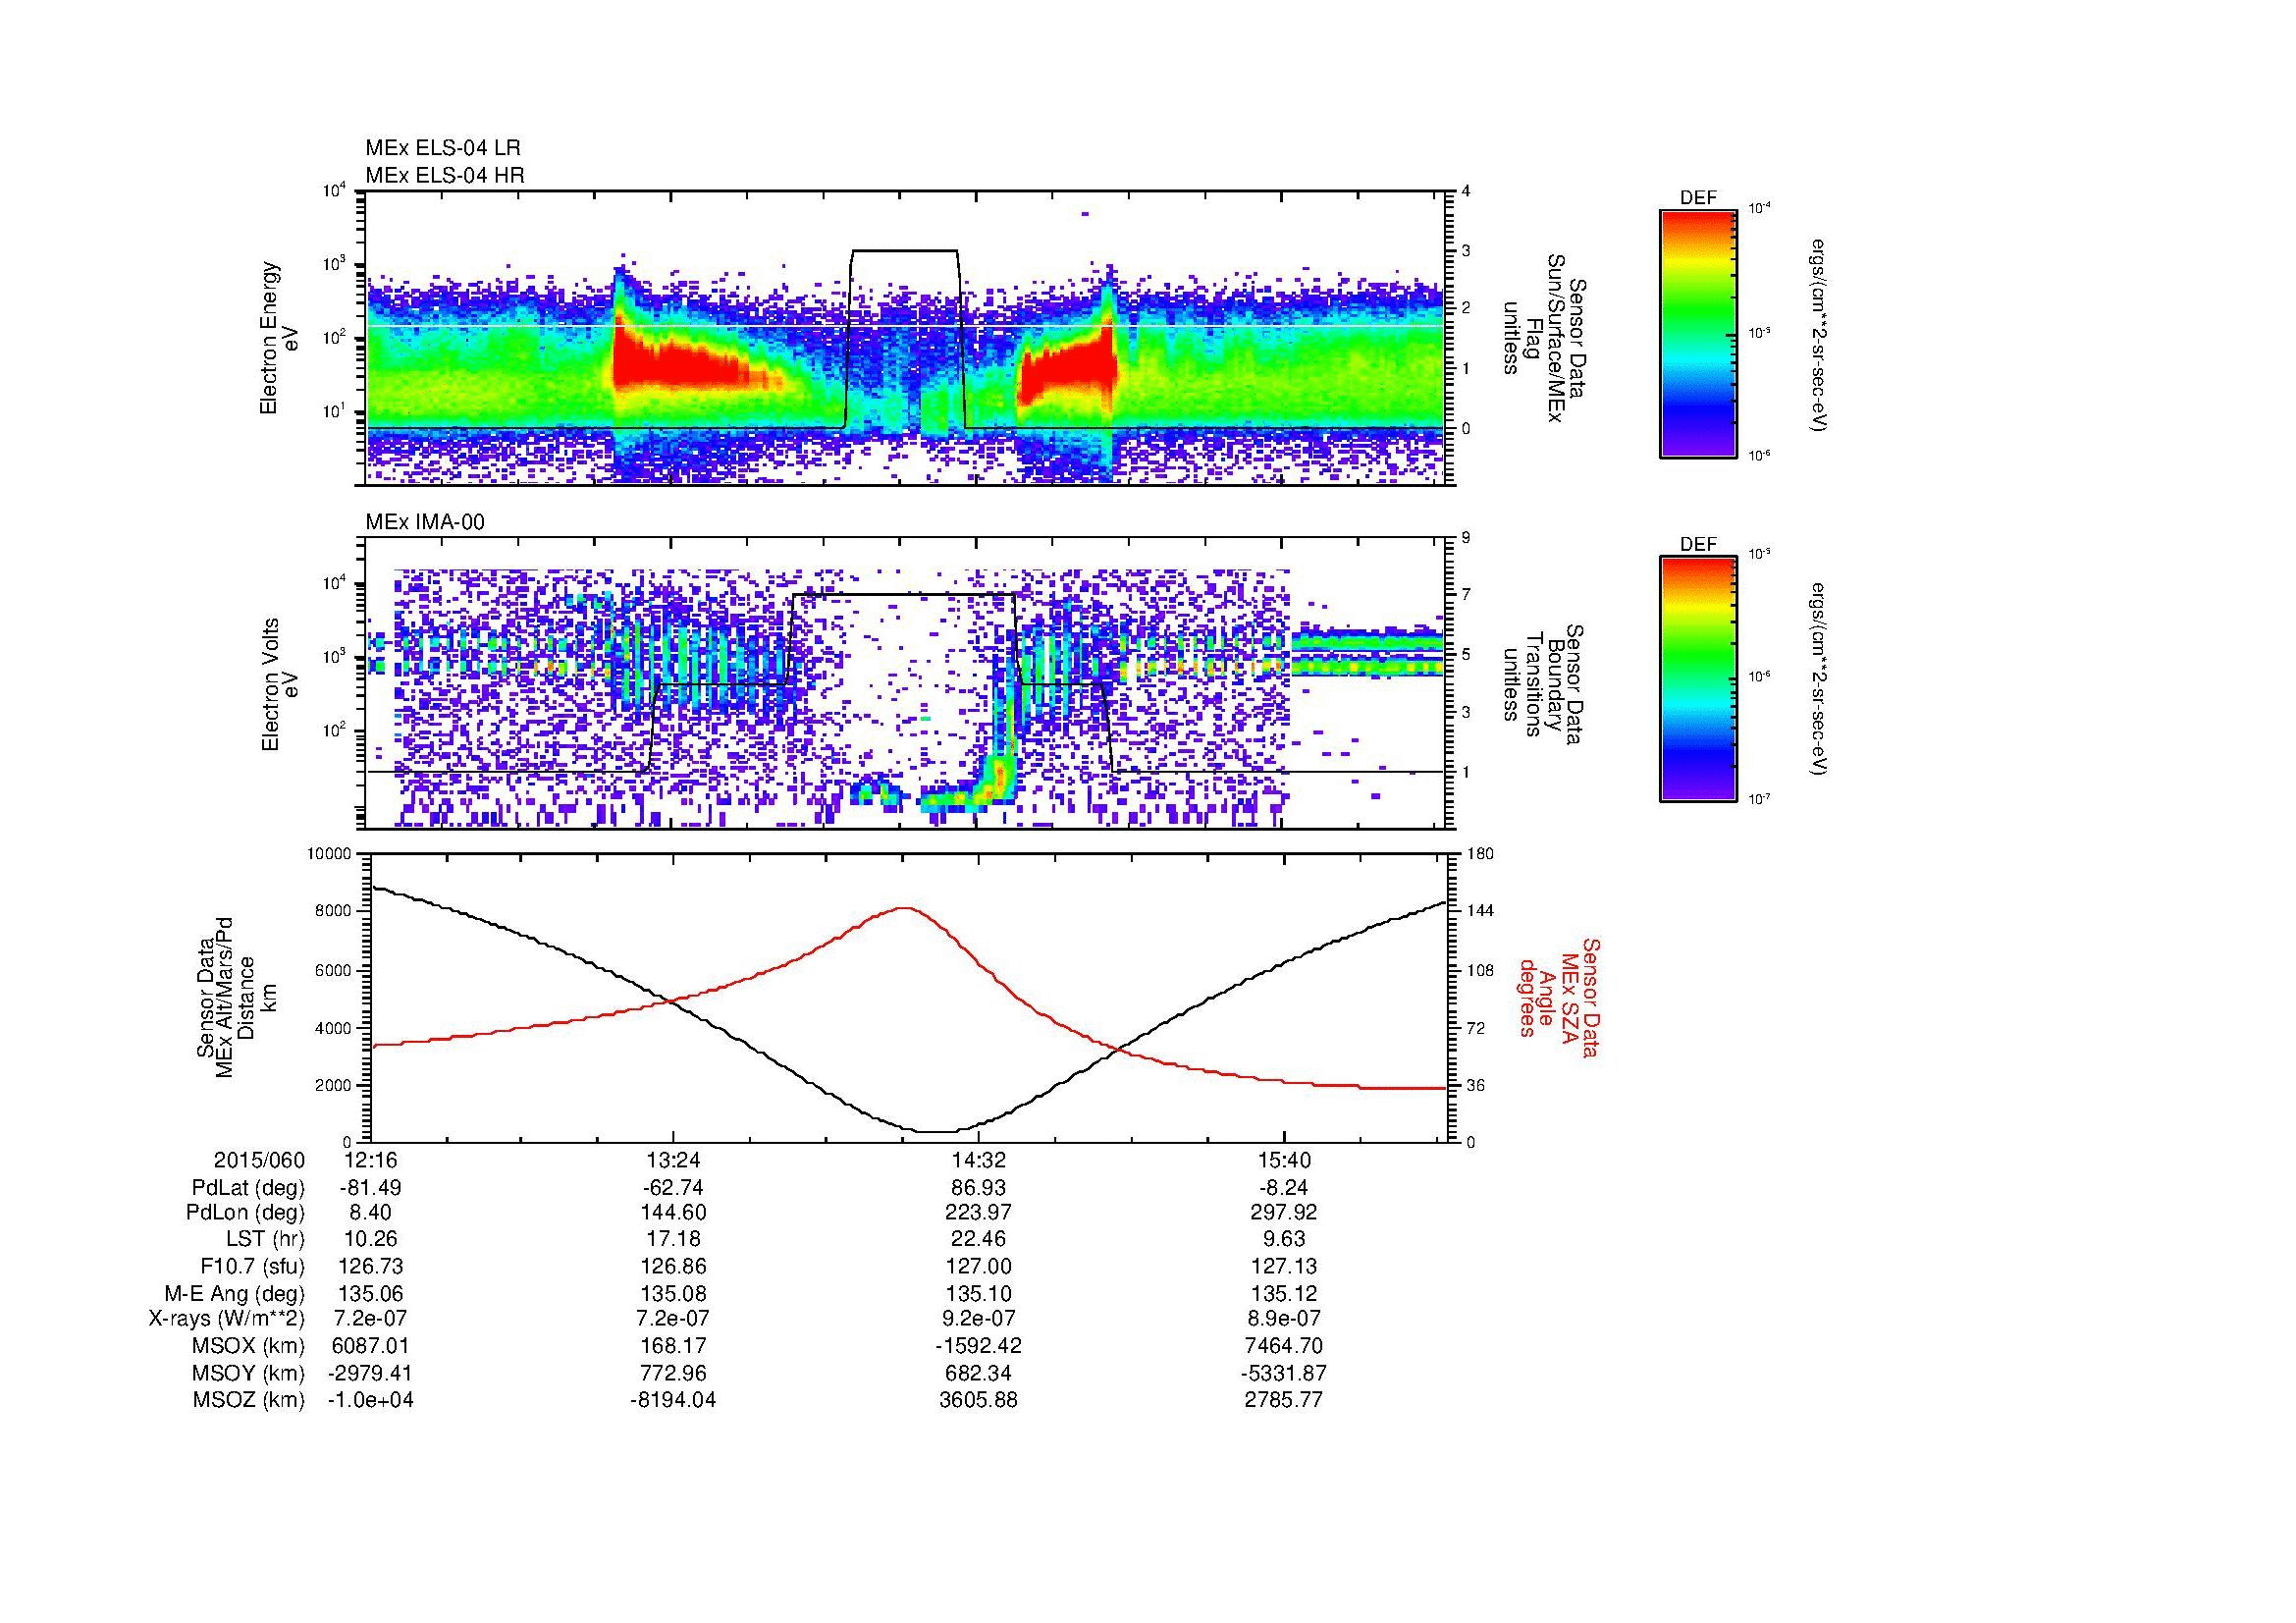Click the peak of the red SZA curve

point(904,908)
